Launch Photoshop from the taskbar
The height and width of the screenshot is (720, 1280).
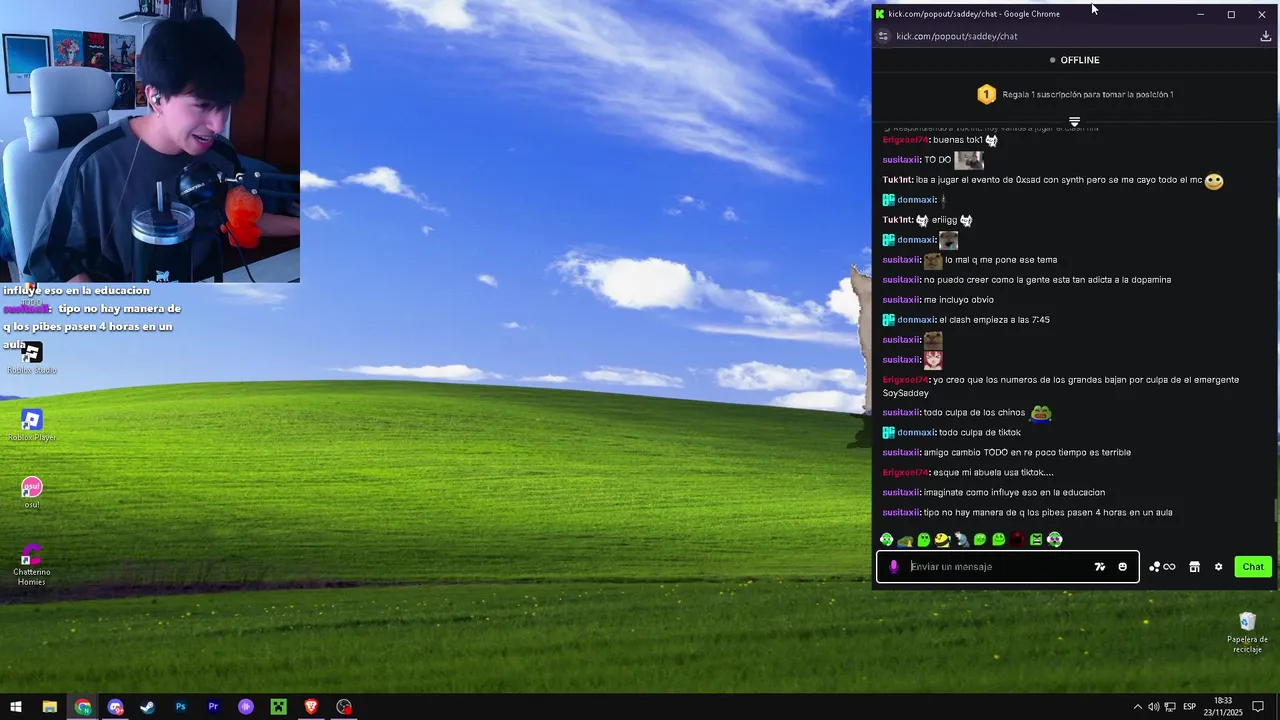click(180, 707)
